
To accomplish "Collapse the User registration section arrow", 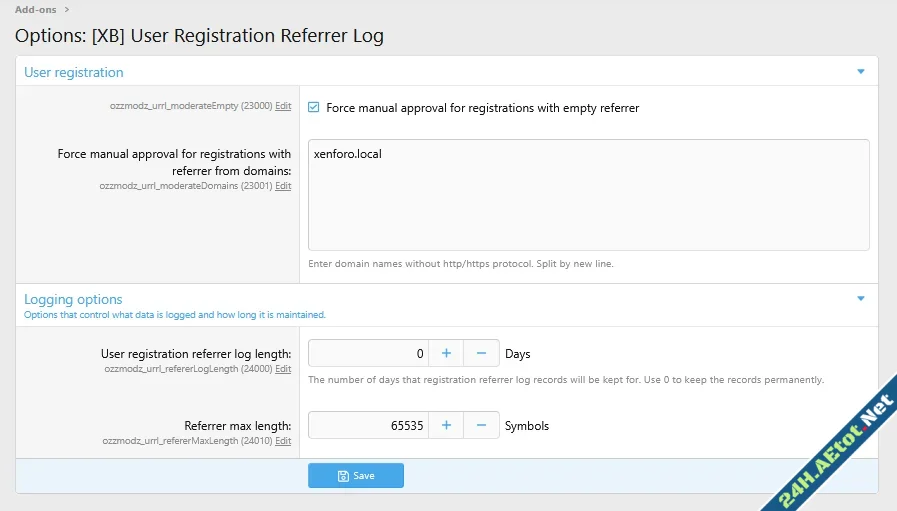I will (x=860, y=72).
